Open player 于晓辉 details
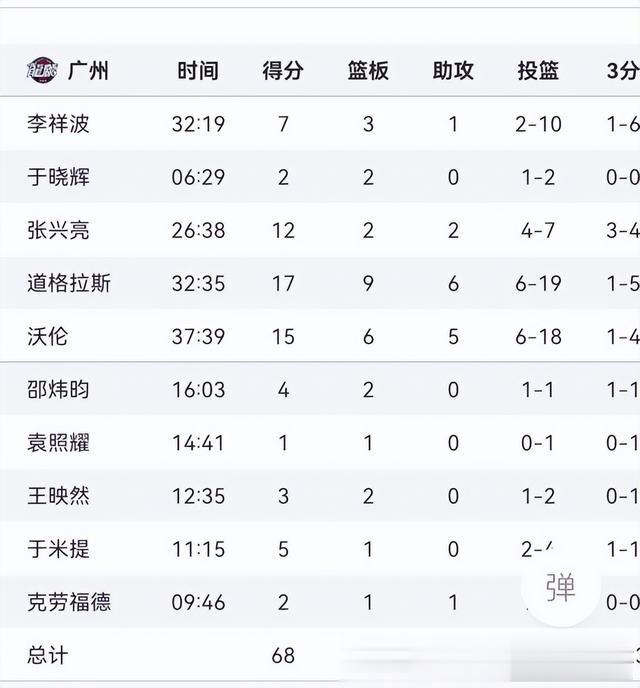The height and width of the screenshot is (688, 640). (x=58, y=177)
